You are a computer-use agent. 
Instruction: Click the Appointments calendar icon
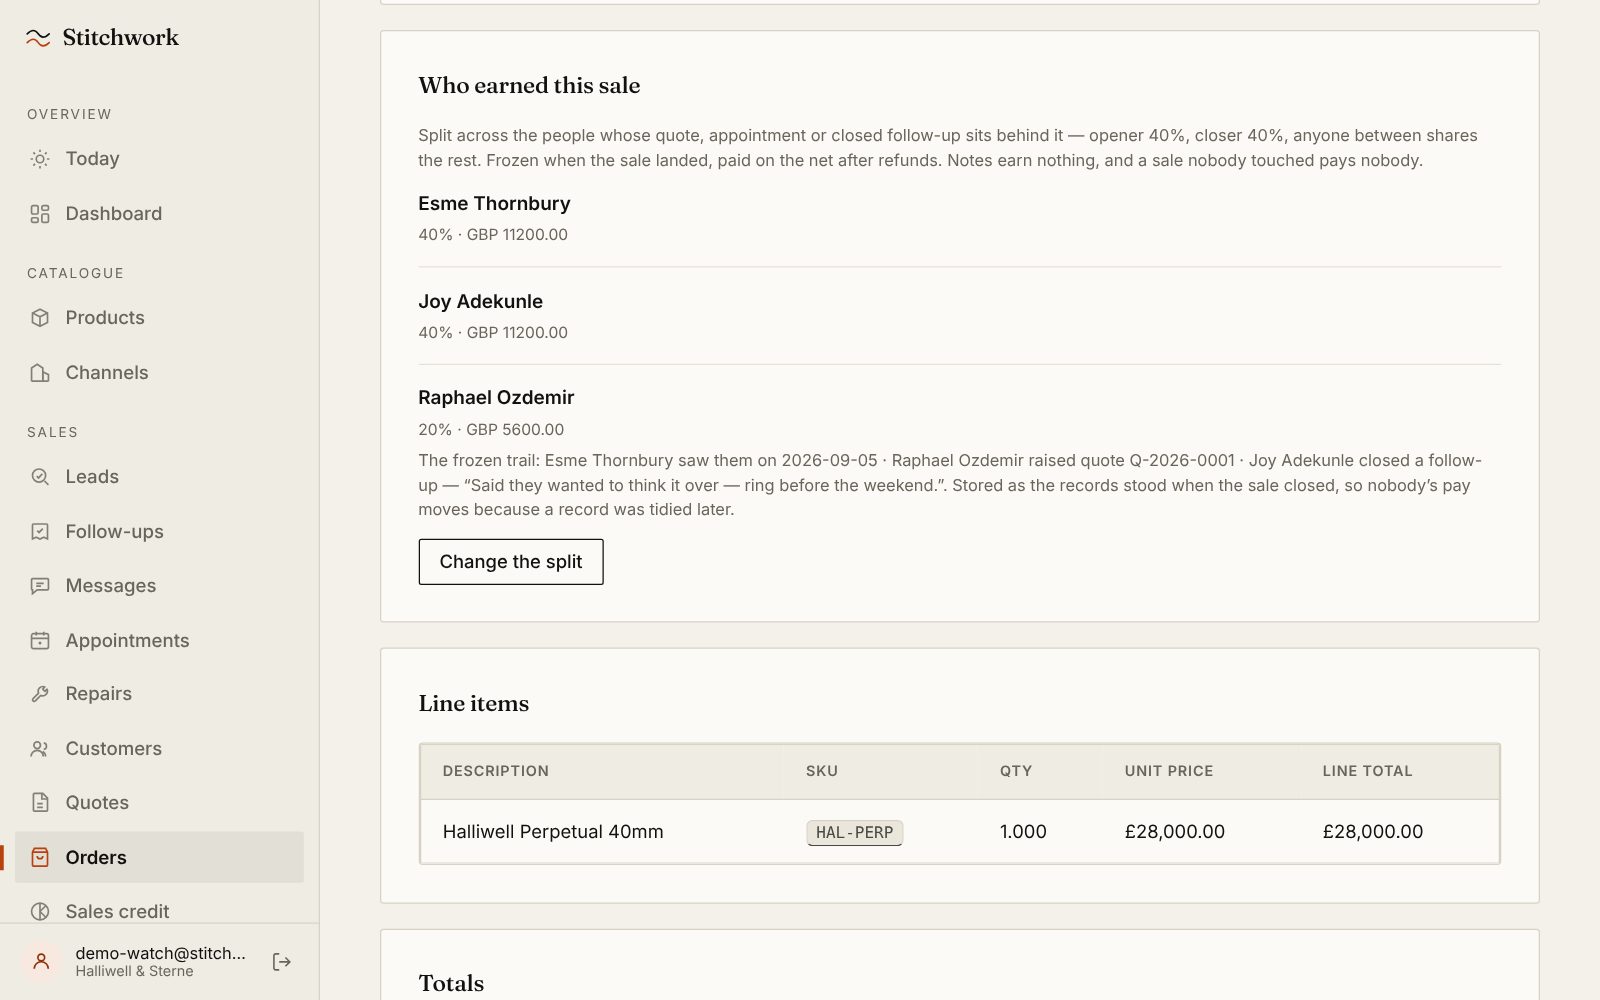click(40, 641)
